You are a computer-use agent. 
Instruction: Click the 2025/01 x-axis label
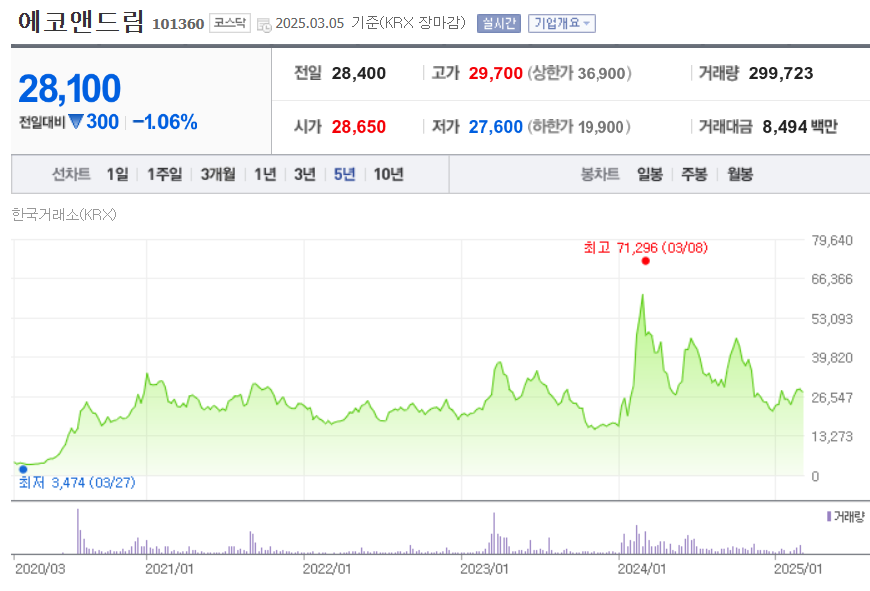[x=798, y=569]
